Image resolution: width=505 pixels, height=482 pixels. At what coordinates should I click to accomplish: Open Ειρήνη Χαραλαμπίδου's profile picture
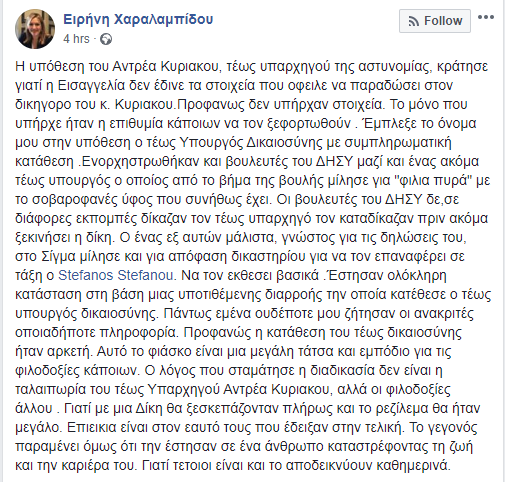point(35,29)
